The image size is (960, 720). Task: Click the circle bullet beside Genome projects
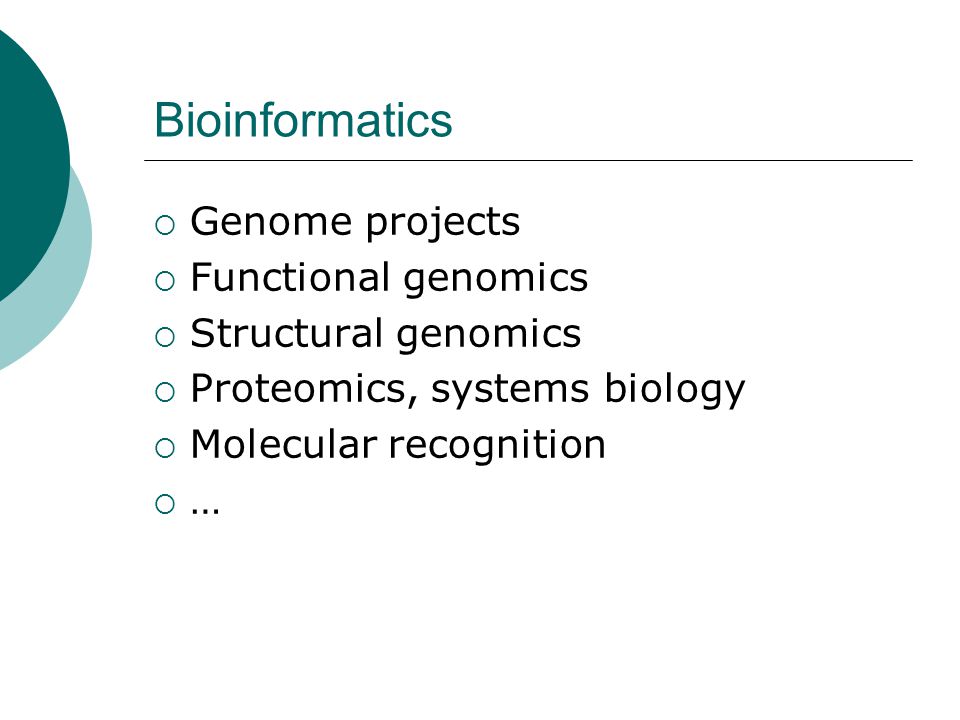[165, 225]
